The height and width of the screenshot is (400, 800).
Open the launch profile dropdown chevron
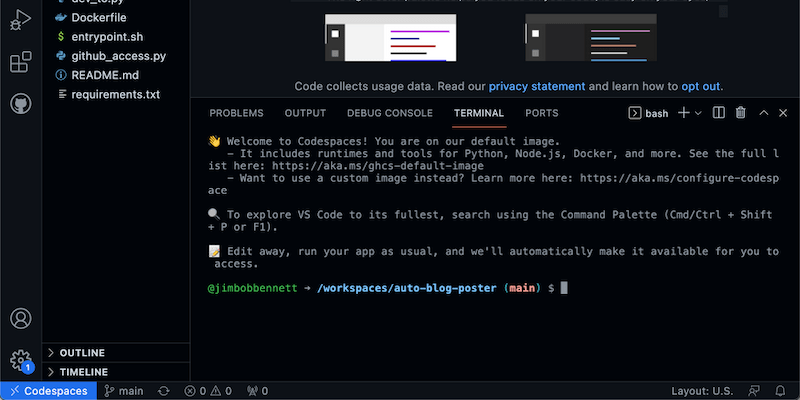pos(698,113)
